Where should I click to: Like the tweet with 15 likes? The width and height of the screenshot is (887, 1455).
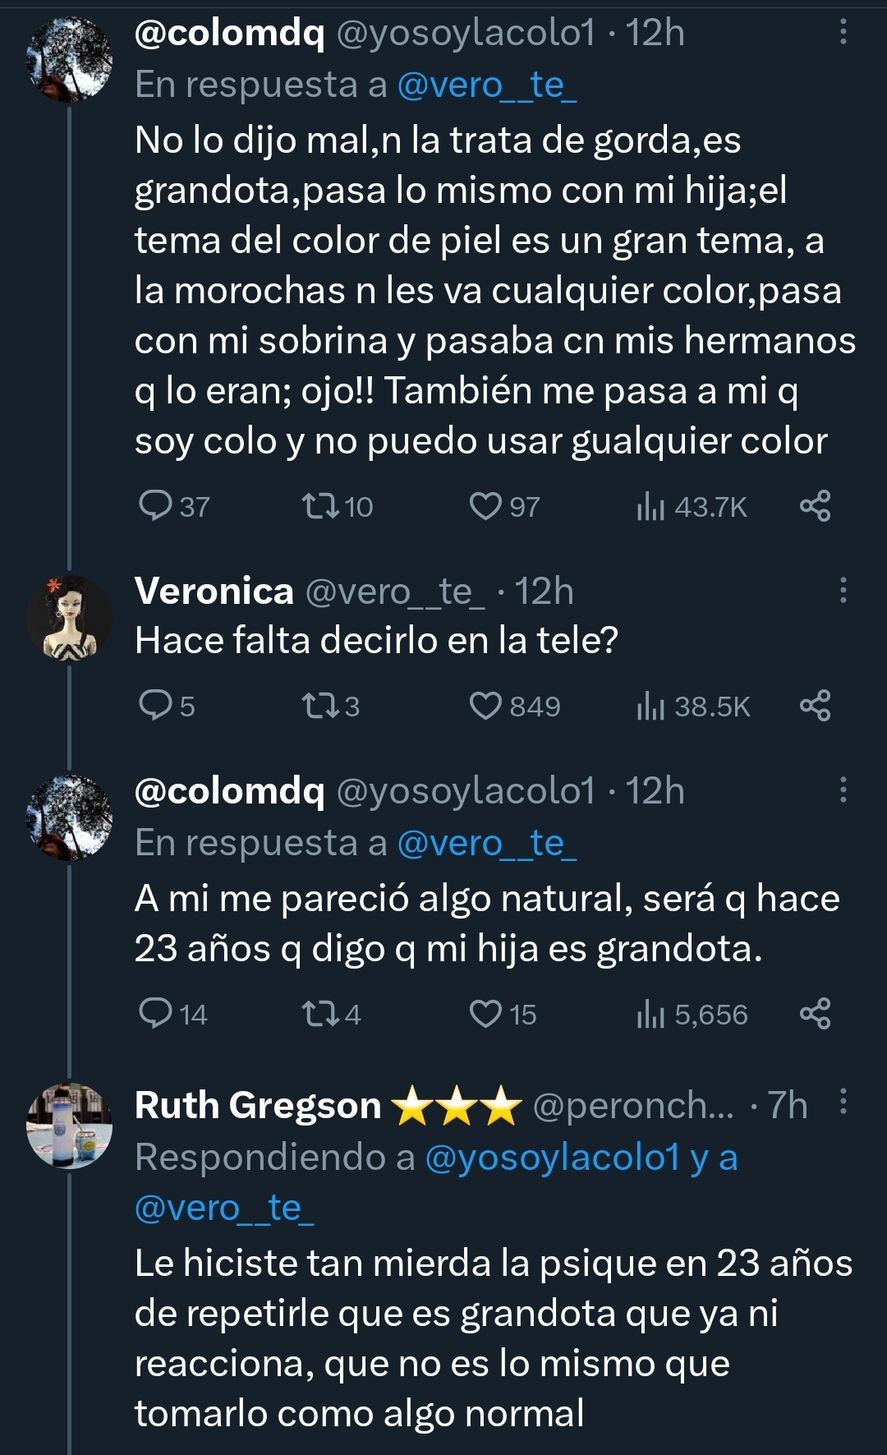coord(487,1013)
